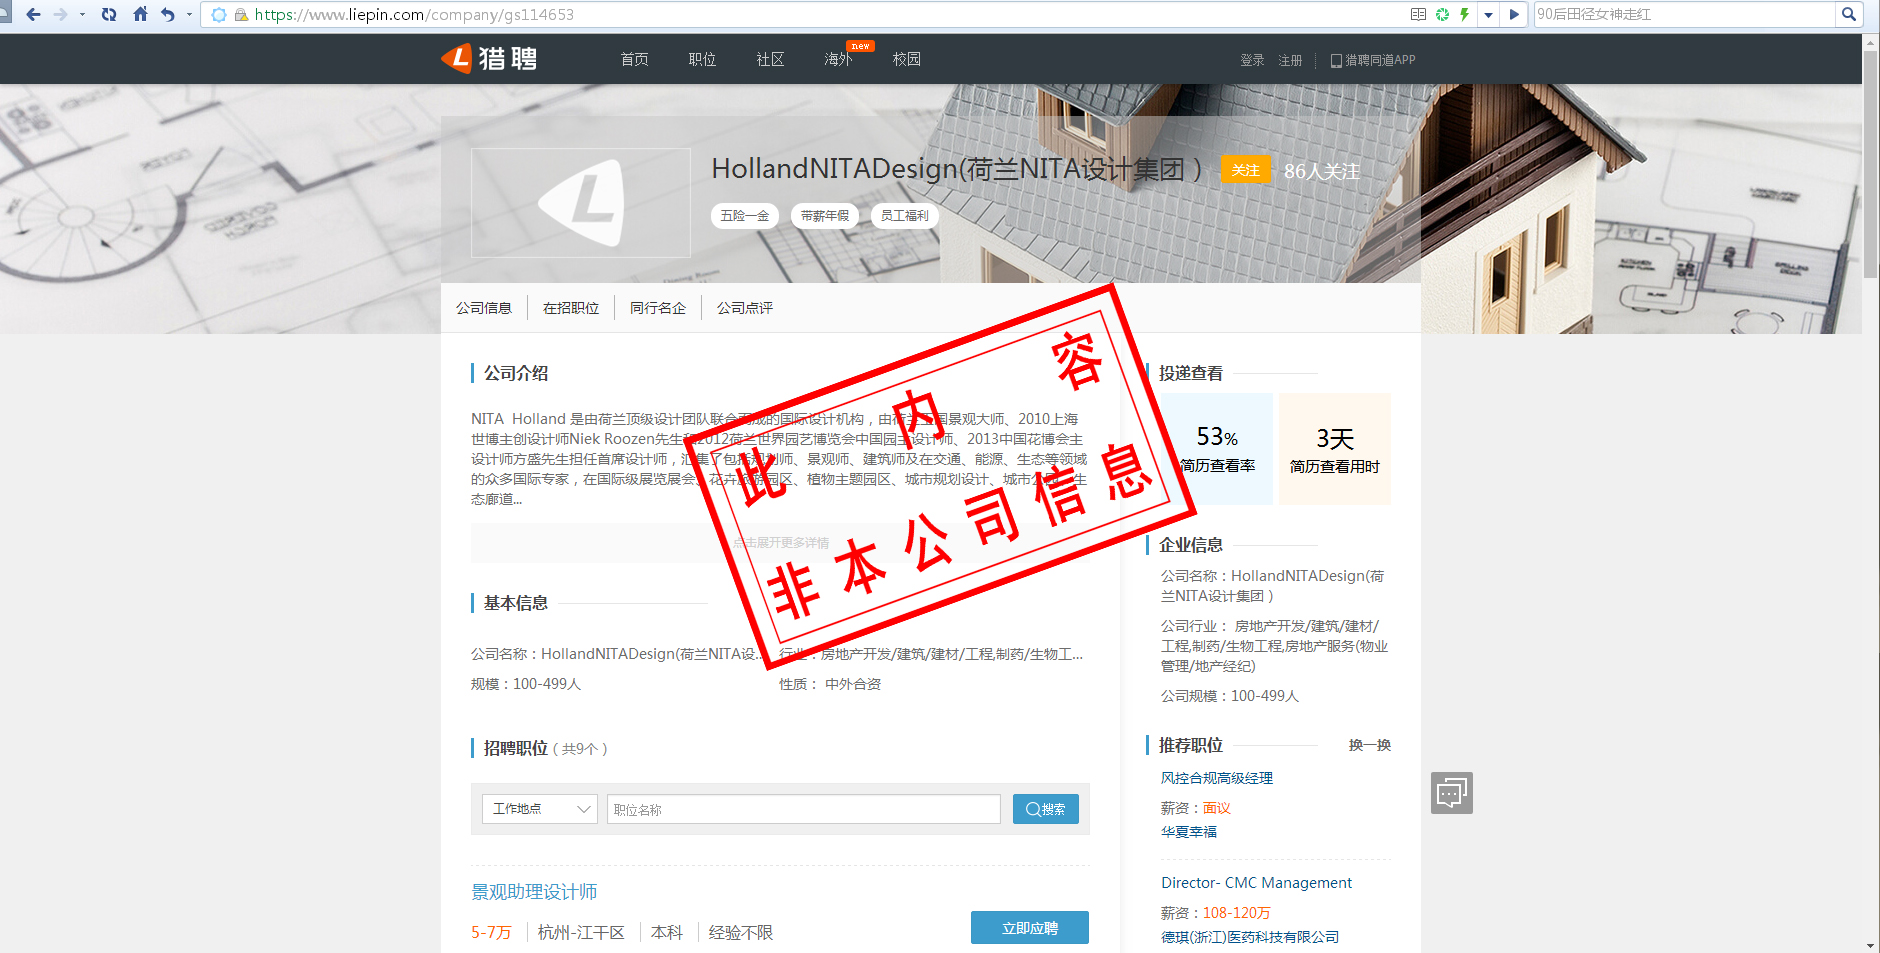Click the site identity icon in address bar
Viewport: 1880px width, 953px height.
[219, 14]
